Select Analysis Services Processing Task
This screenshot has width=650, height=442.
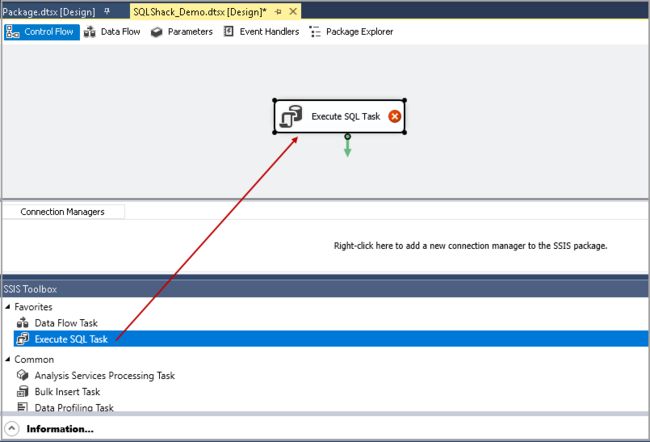click(104, 376)
